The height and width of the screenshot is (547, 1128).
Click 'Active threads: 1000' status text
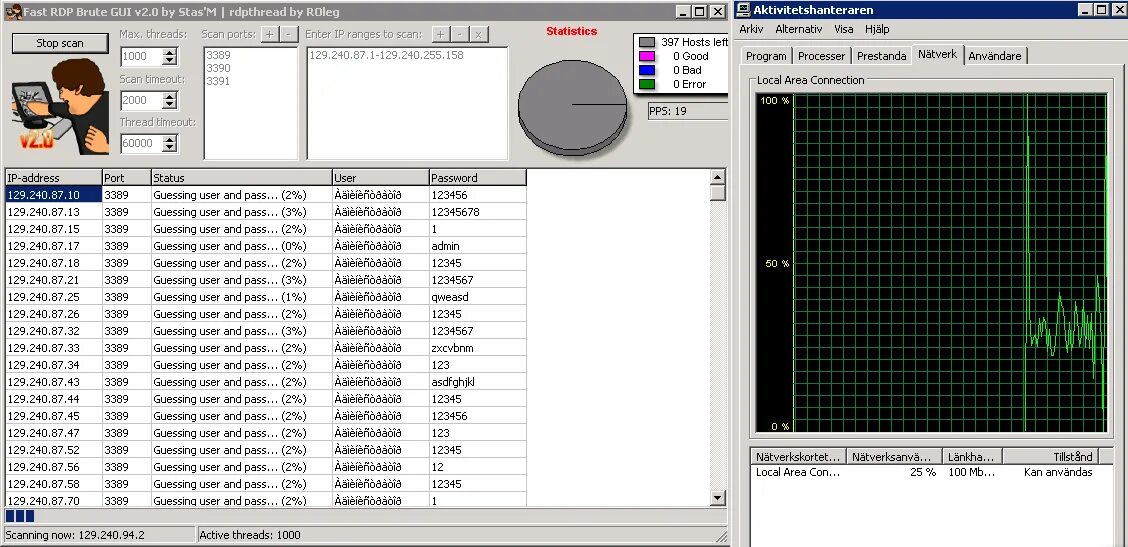(x=250, y=535)
